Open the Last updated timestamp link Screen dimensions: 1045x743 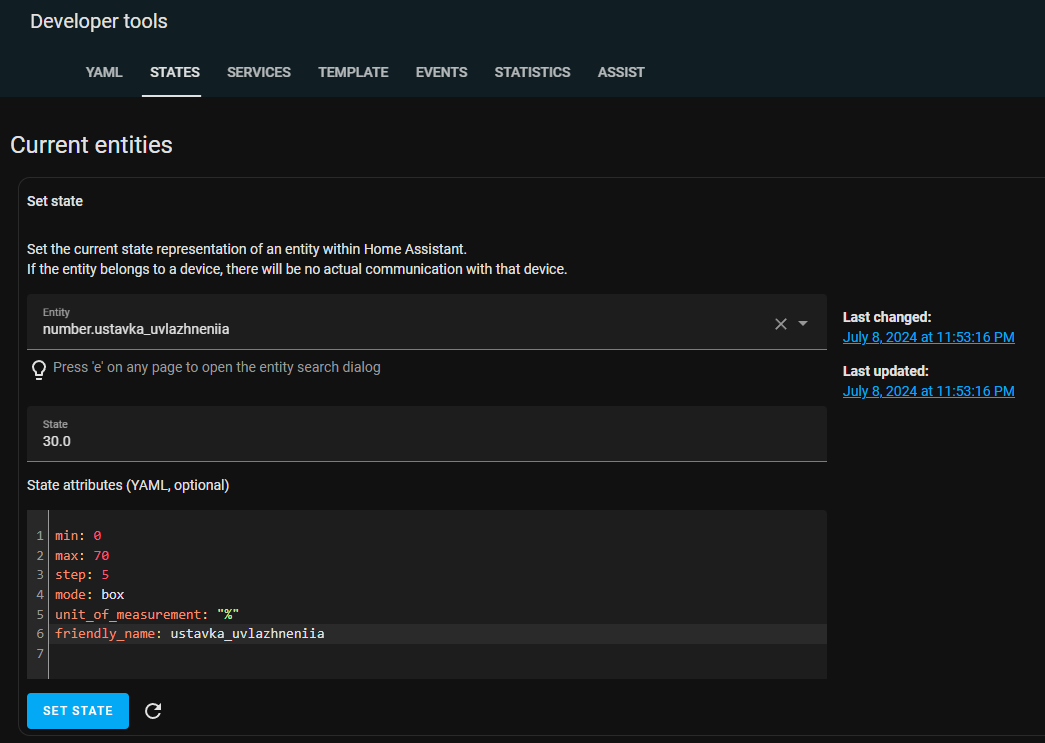pos(928,391)
